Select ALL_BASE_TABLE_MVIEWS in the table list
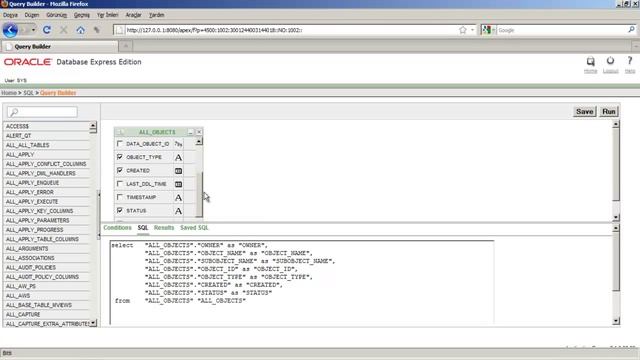Viewport: 640px width, 360px height. (46, 305)
